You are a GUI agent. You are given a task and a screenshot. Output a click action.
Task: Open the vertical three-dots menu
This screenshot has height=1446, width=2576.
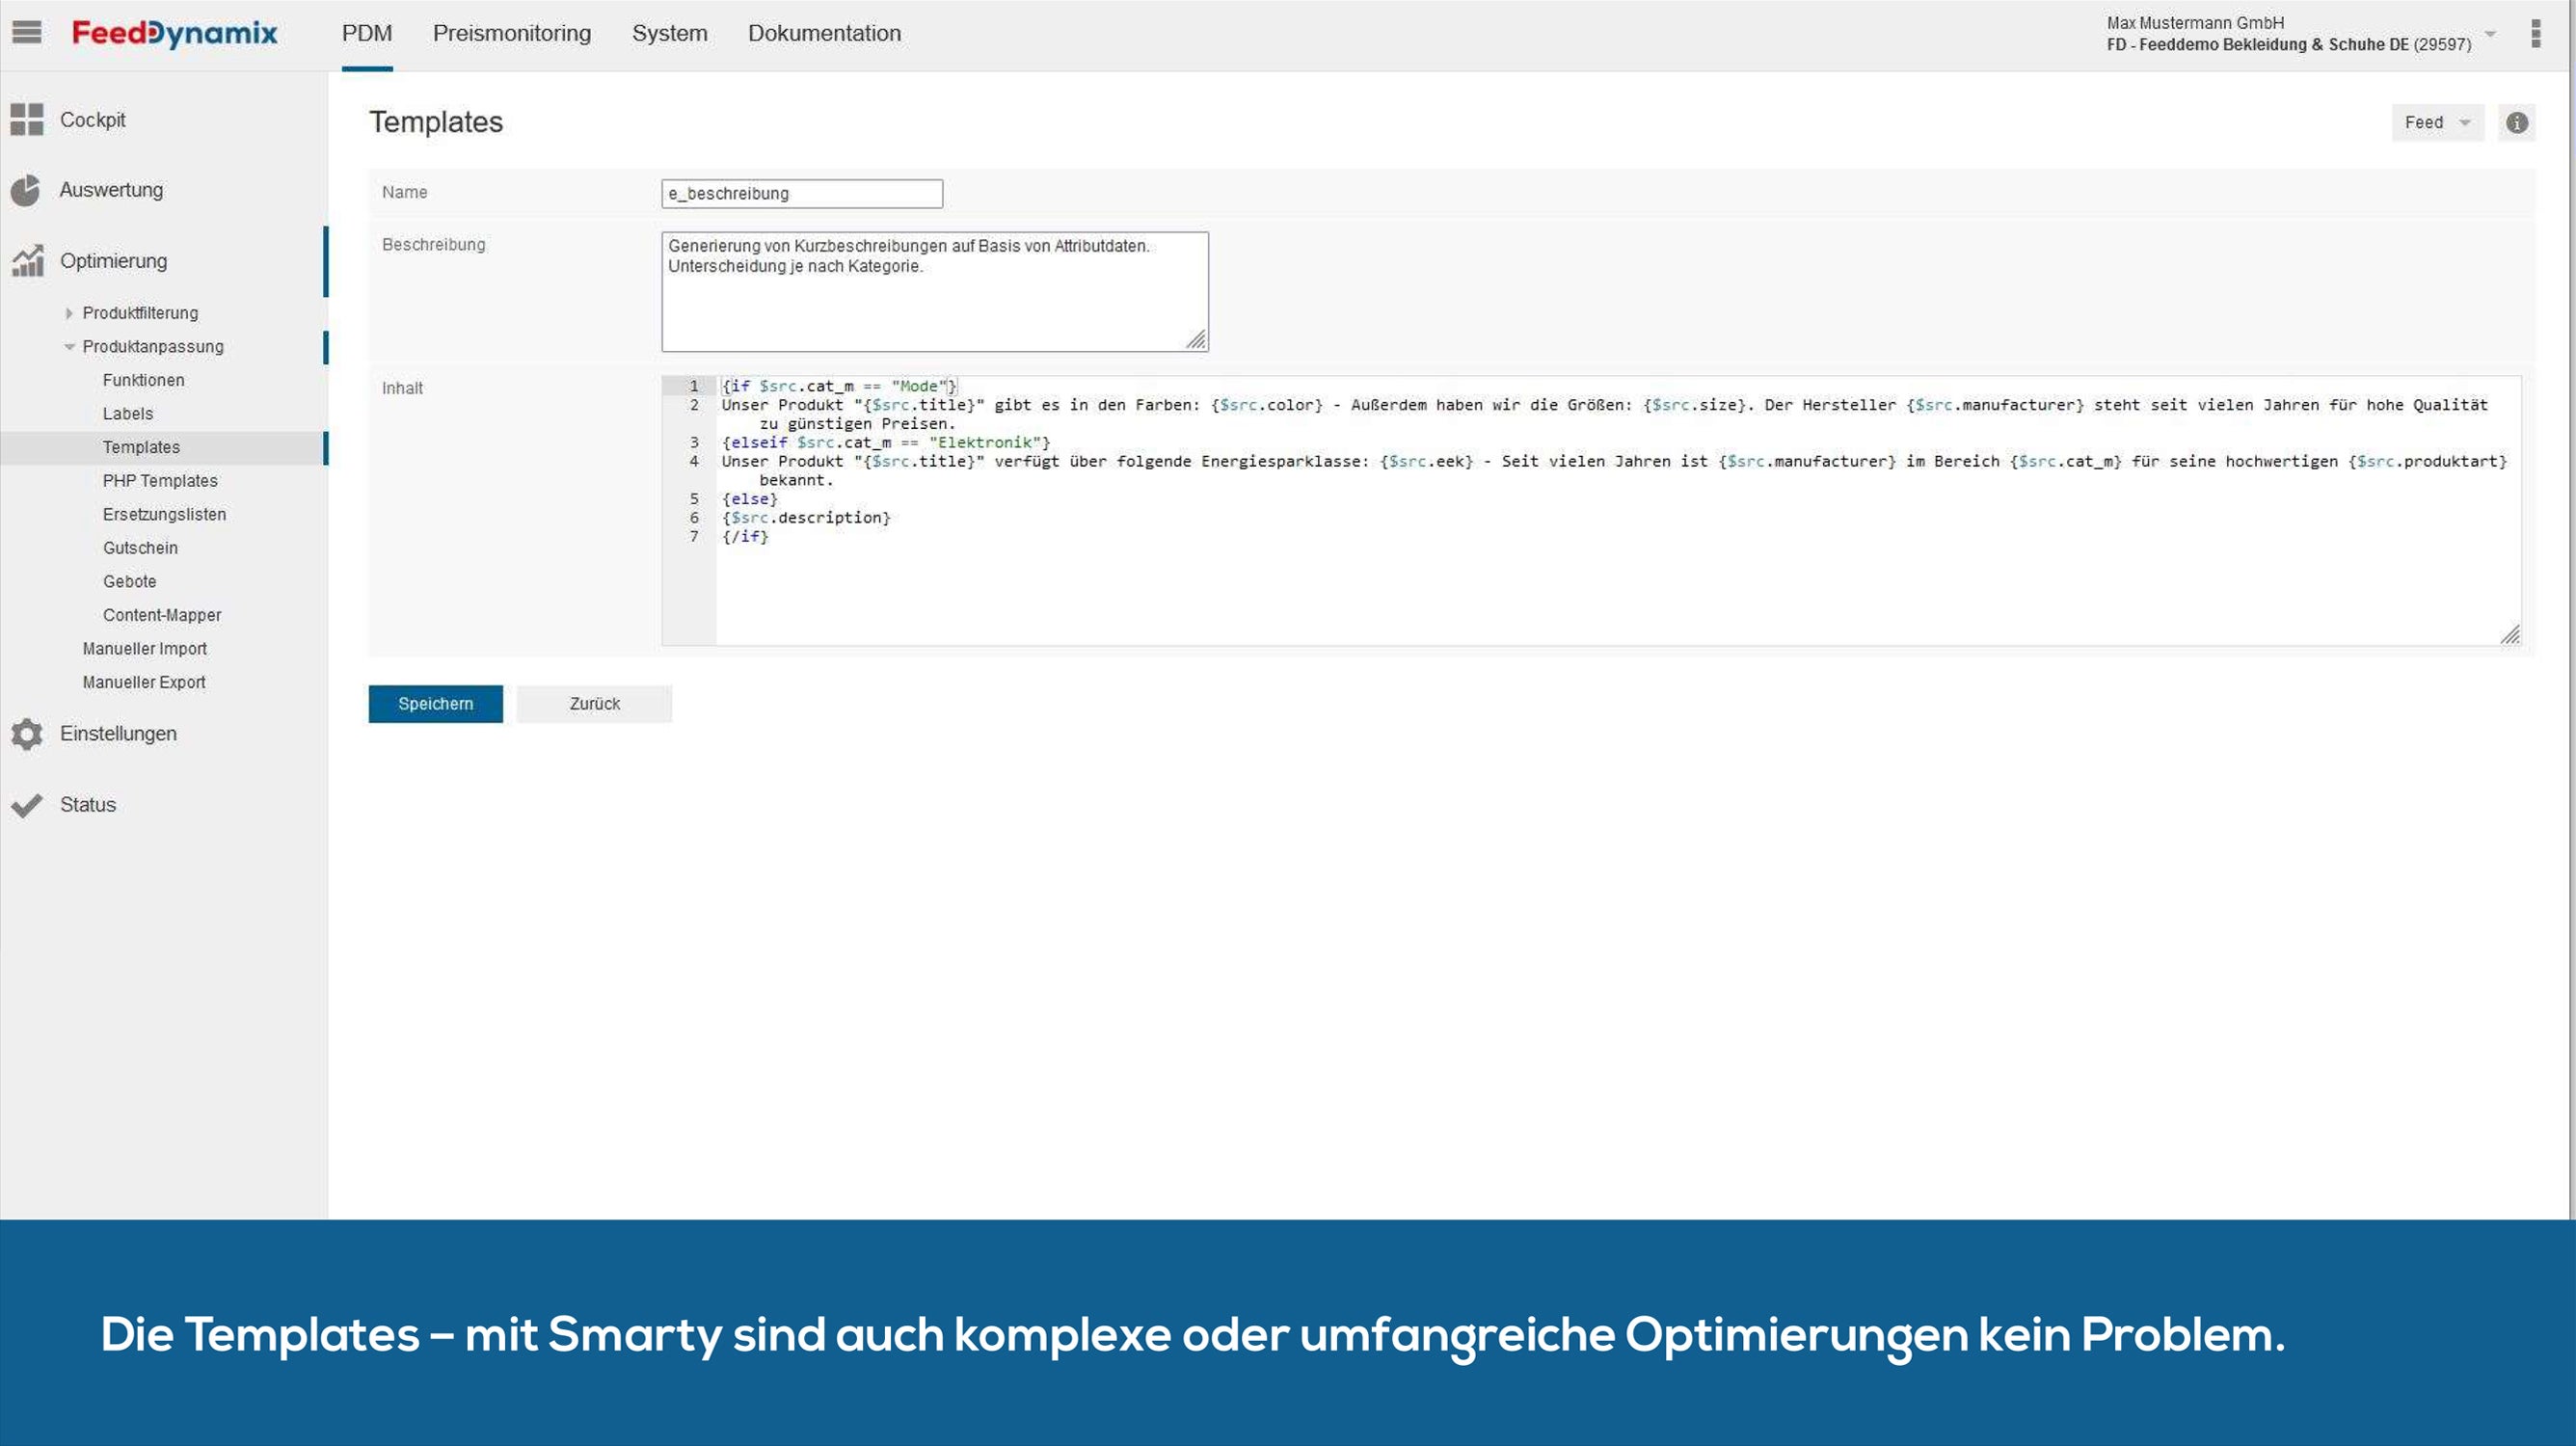pyautogui.click(x=2535, y=34)
